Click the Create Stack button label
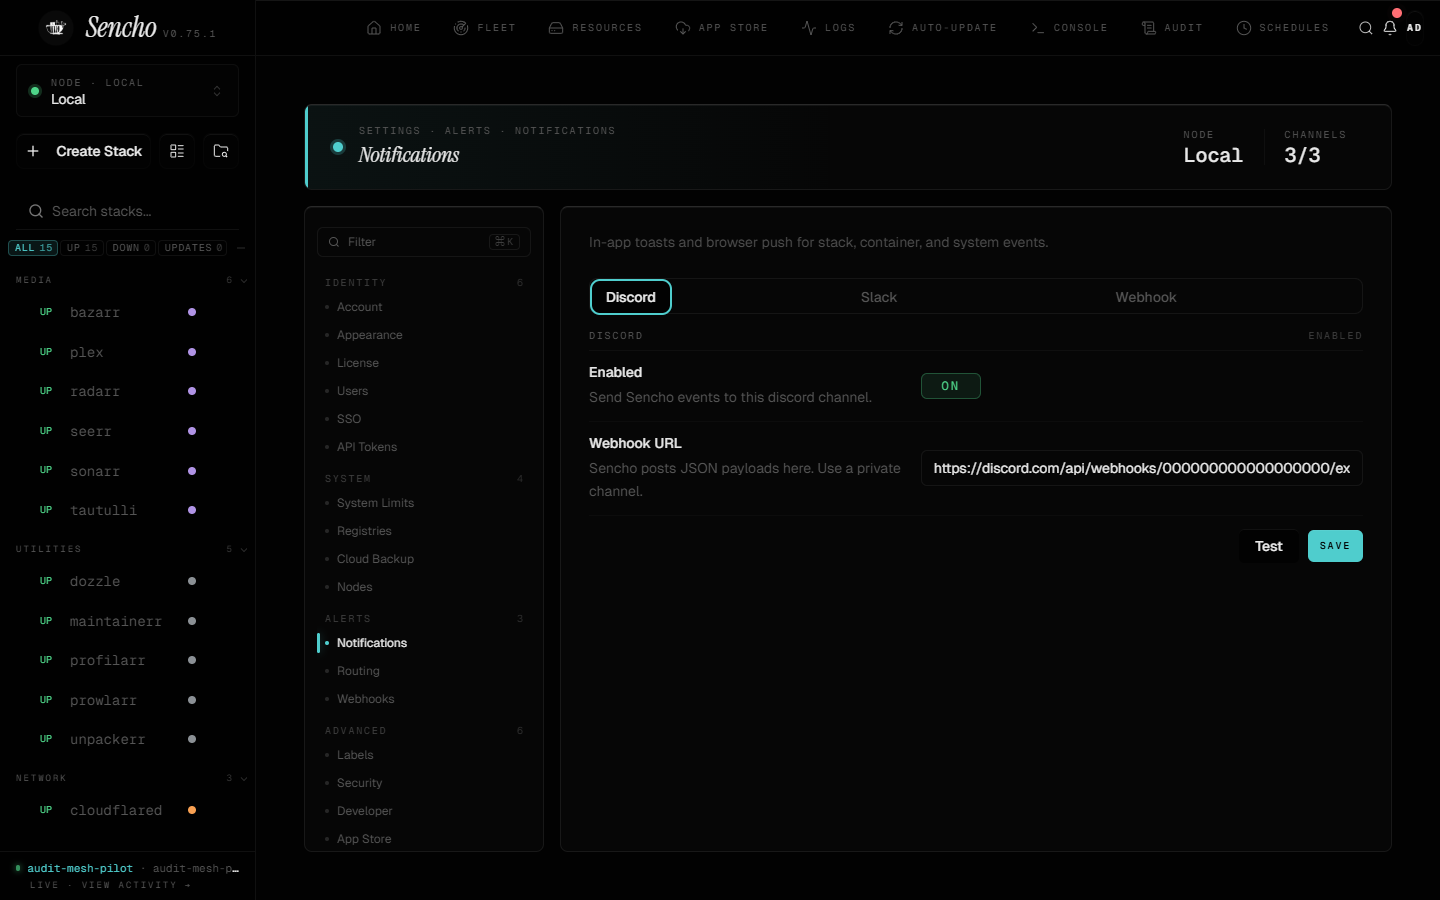This screenshot has width=1440, height=900. click(x=99, y=151)
